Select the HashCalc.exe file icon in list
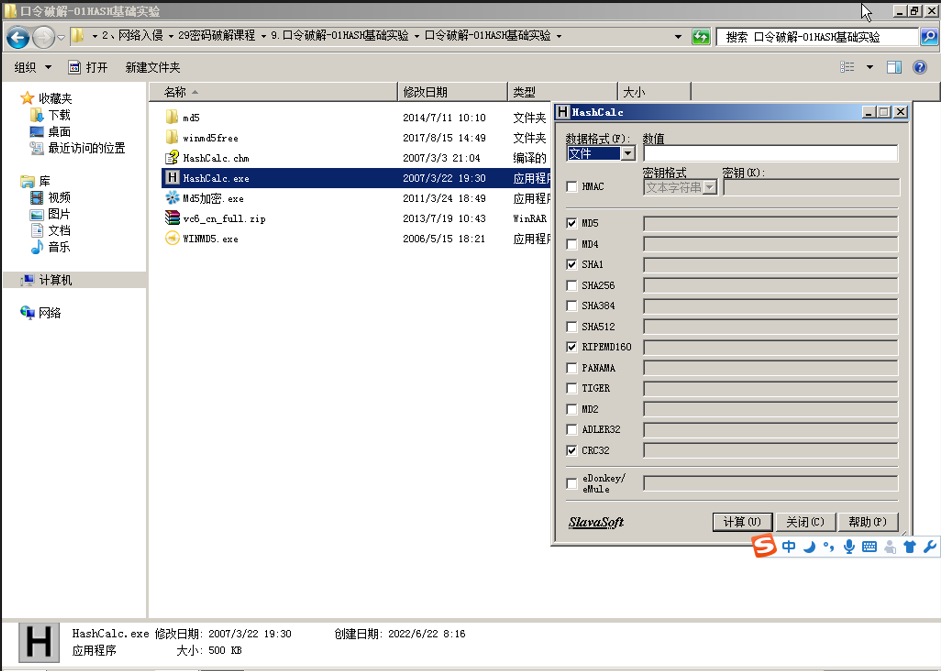 coord(172,178)
